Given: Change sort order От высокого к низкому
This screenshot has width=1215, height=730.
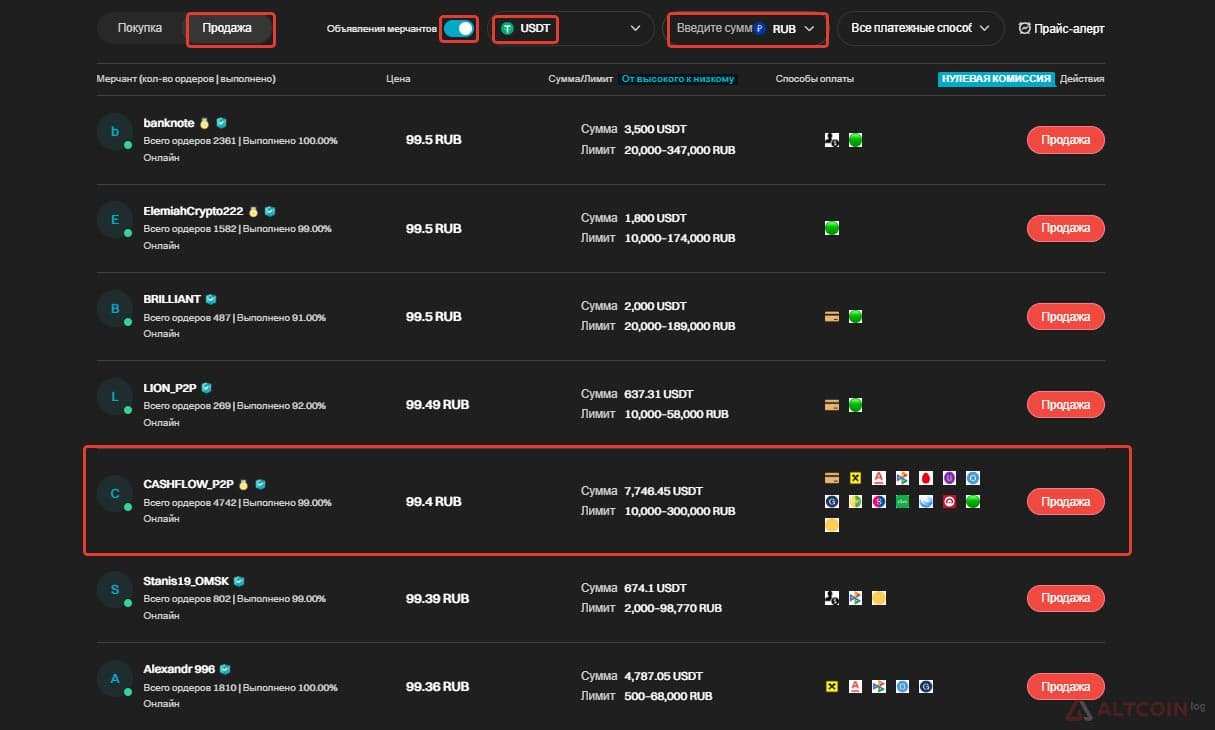Looking at the screenshot, I should click(678, 79).
